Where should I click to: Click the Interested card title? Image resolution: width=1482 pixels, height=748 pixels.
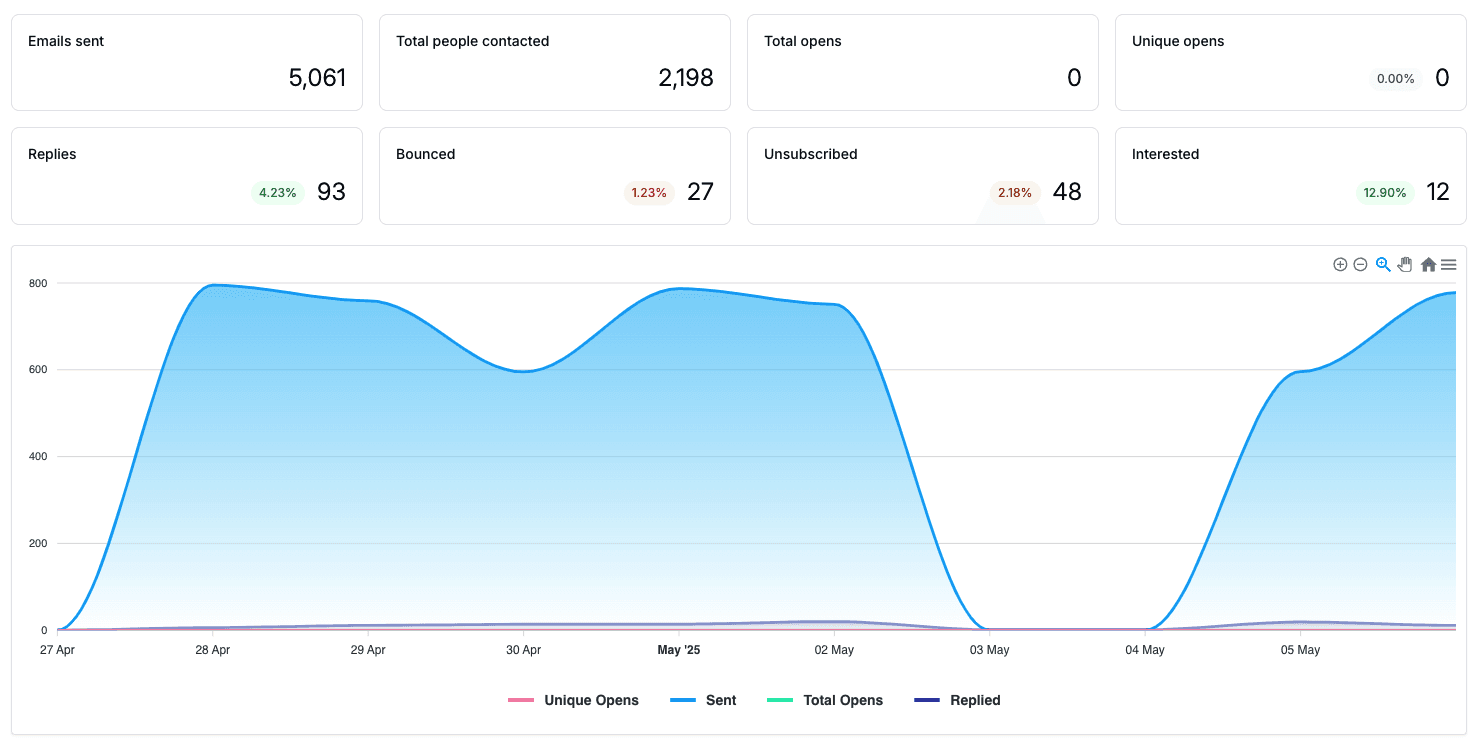click(x=1166, y=154)
